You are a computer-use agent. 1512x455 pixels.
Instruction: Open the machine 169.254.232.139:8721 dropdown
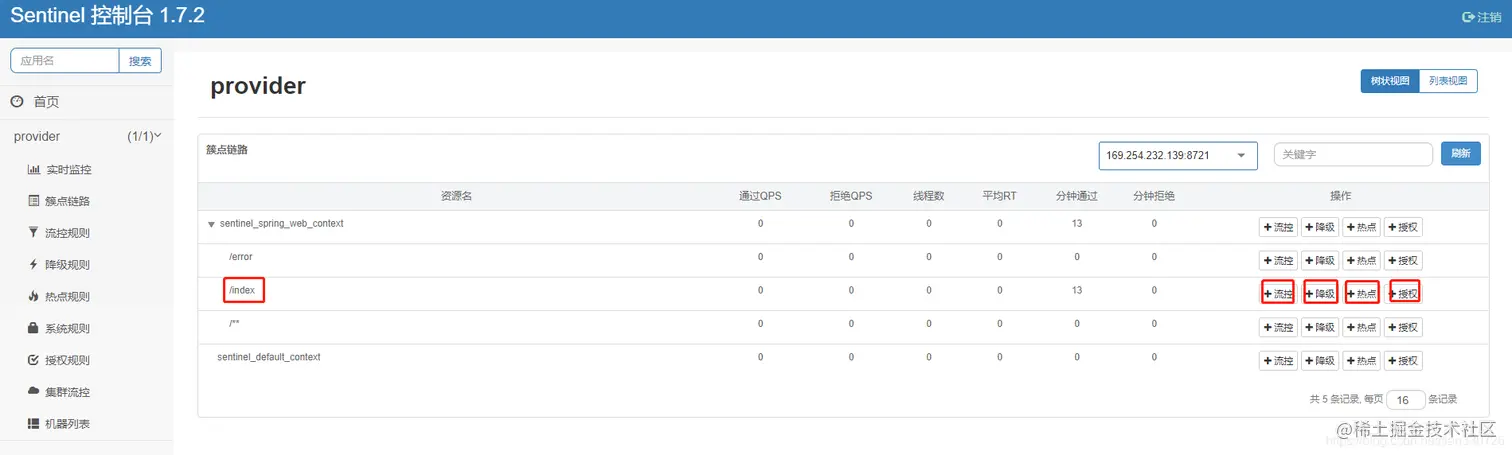point(1177,156)
